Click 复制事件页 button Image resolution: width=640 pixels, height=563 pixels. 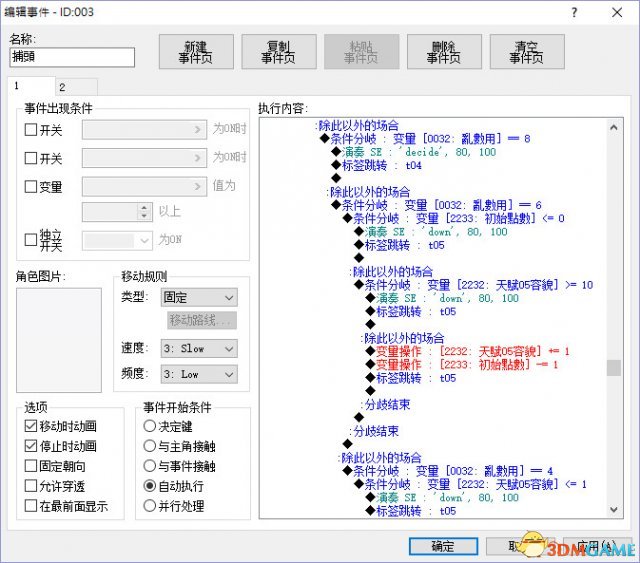pyautogui.click(x=279, y=52)
